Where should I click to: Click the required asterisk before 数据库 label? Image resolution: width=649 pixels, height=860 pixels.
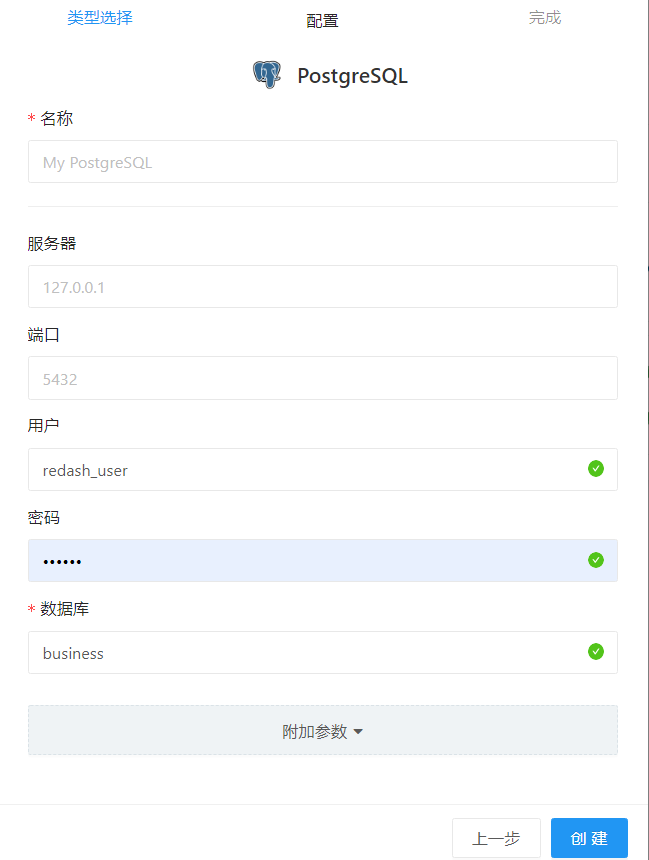pos(31,609)
